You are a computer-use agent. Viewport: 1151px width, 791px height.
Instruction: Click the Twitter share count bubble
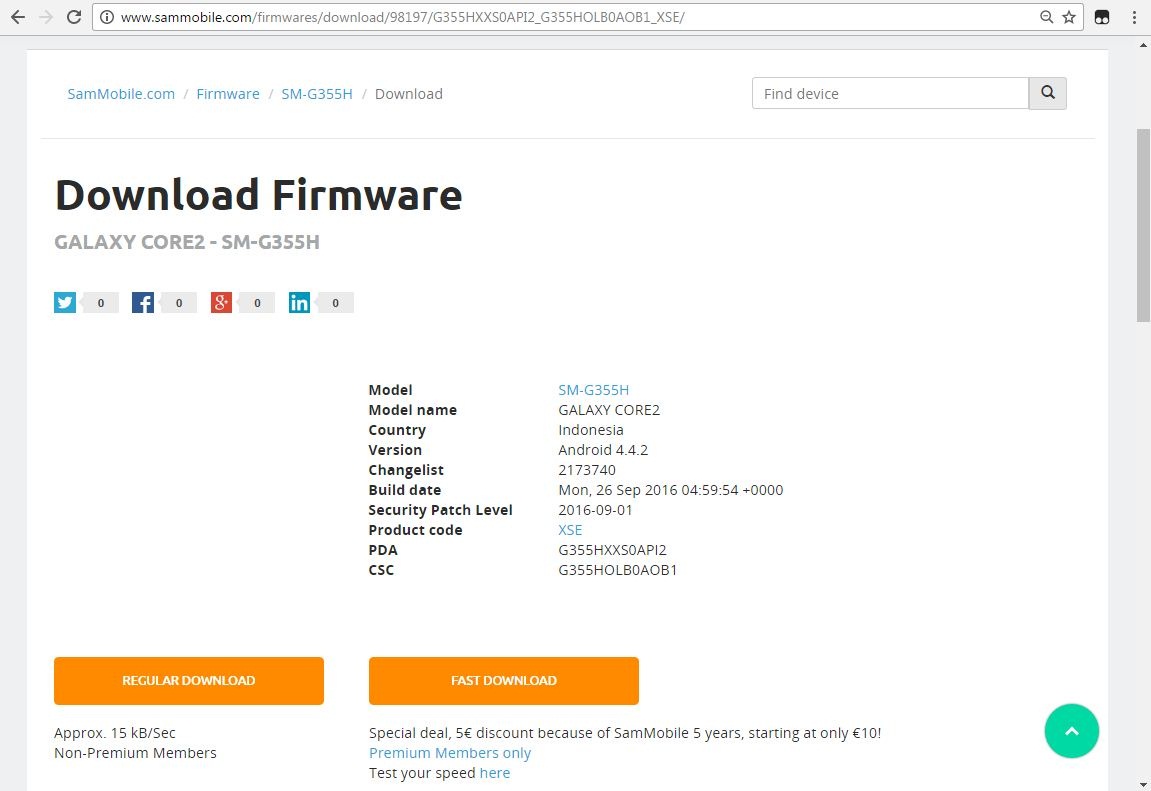pyautogui.click(x=101, y=302)
